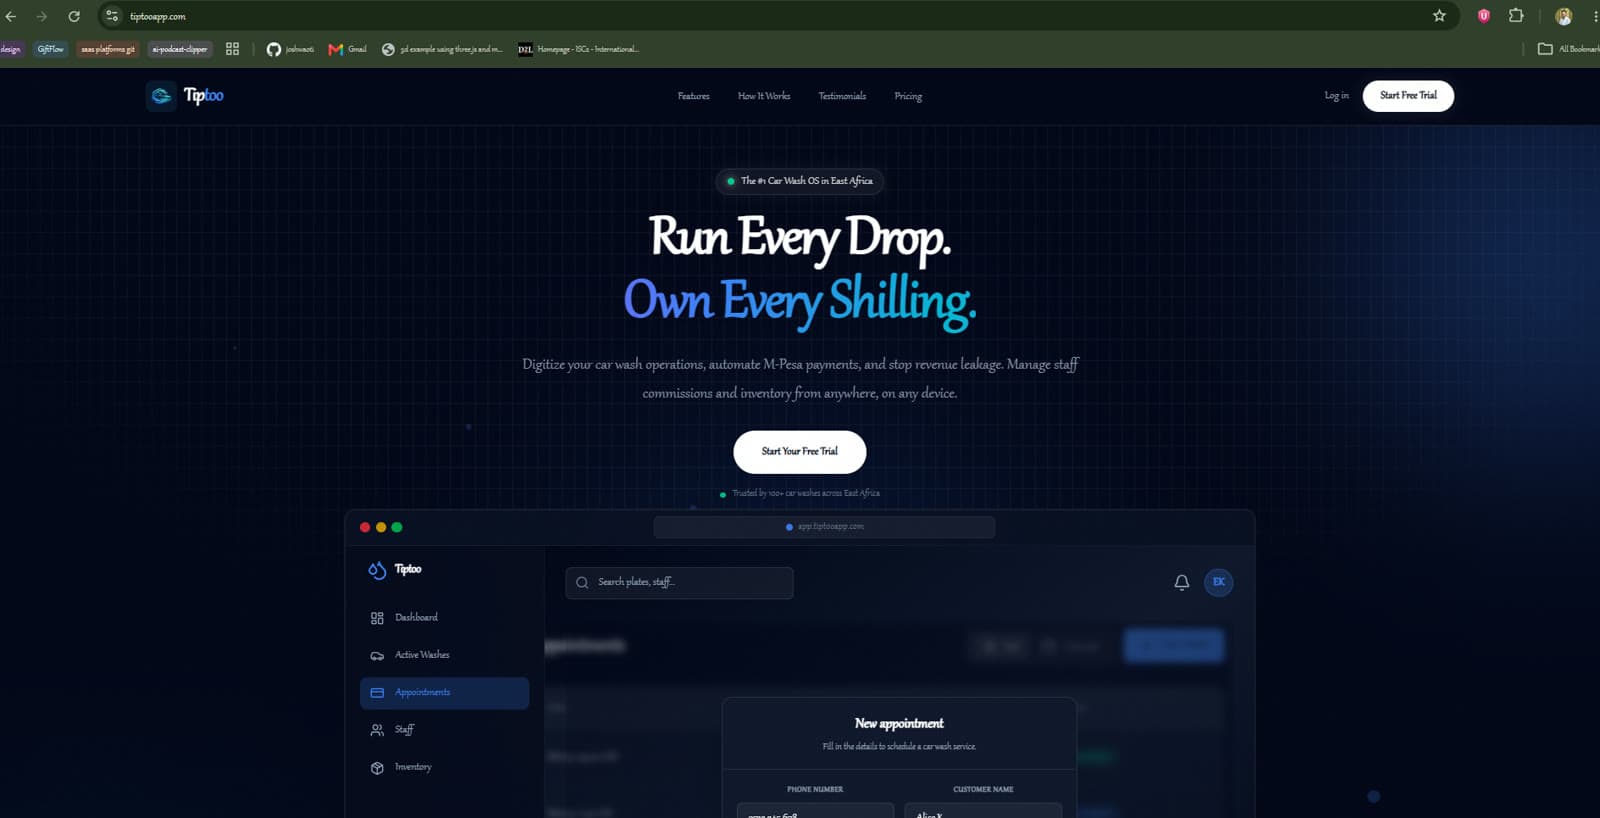Open the ai-podcast-clipper bookmark

point(180,49)
